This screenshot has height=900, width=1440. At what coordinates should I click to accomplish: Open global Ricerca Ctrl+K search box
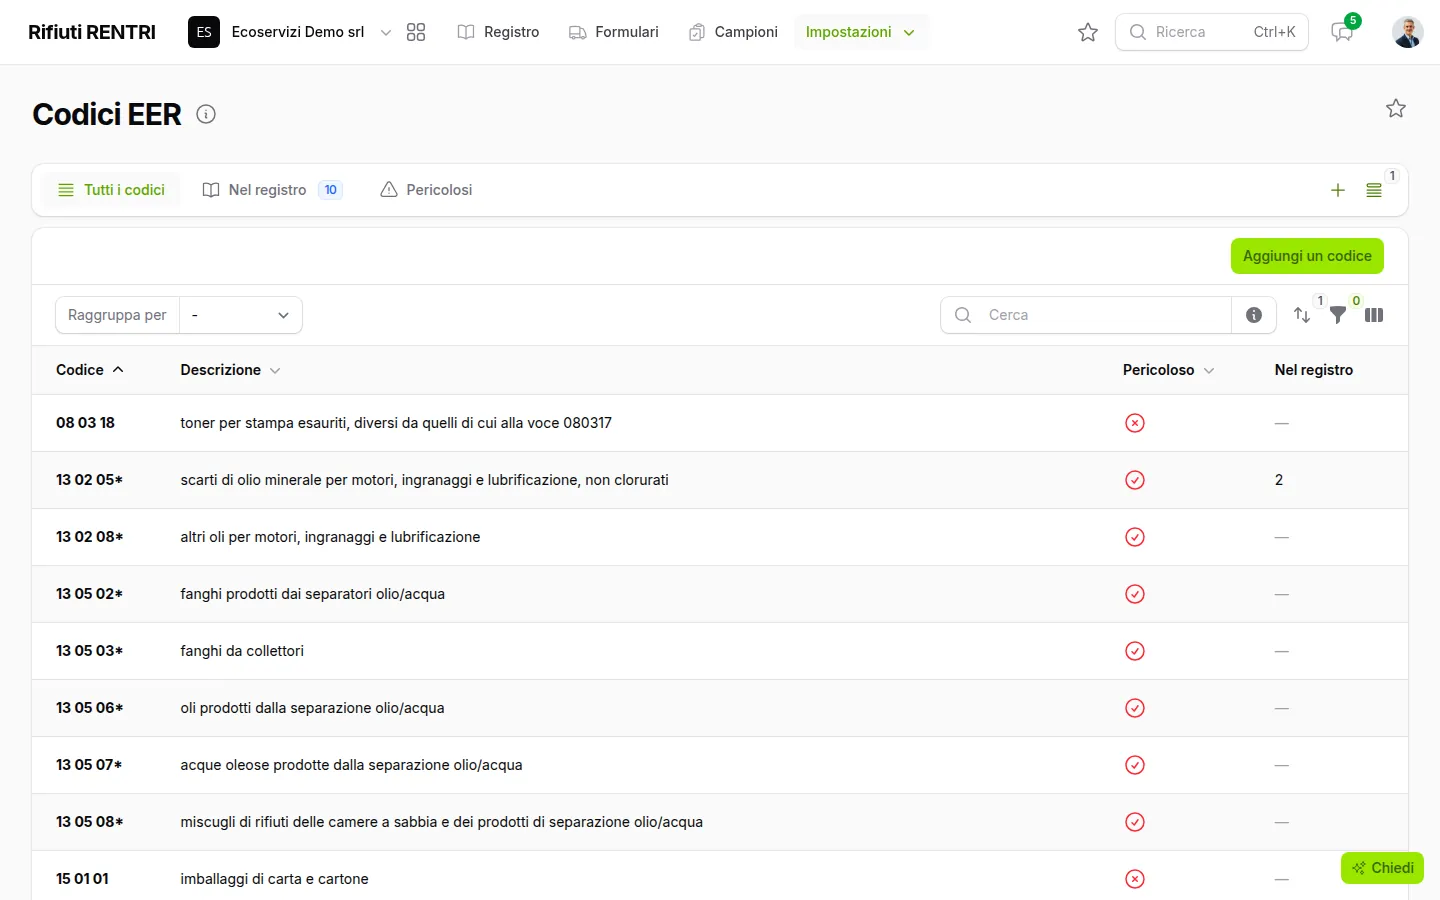(x=1212, y=32)
